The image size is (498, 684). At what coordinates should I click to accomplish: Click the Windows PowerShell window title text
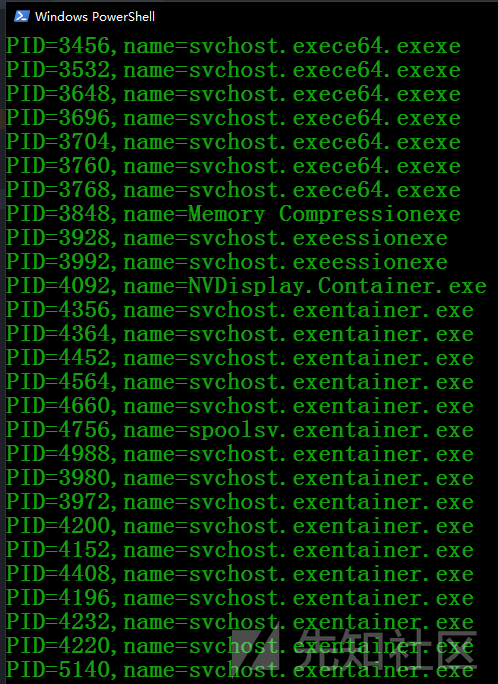(95, 17)
